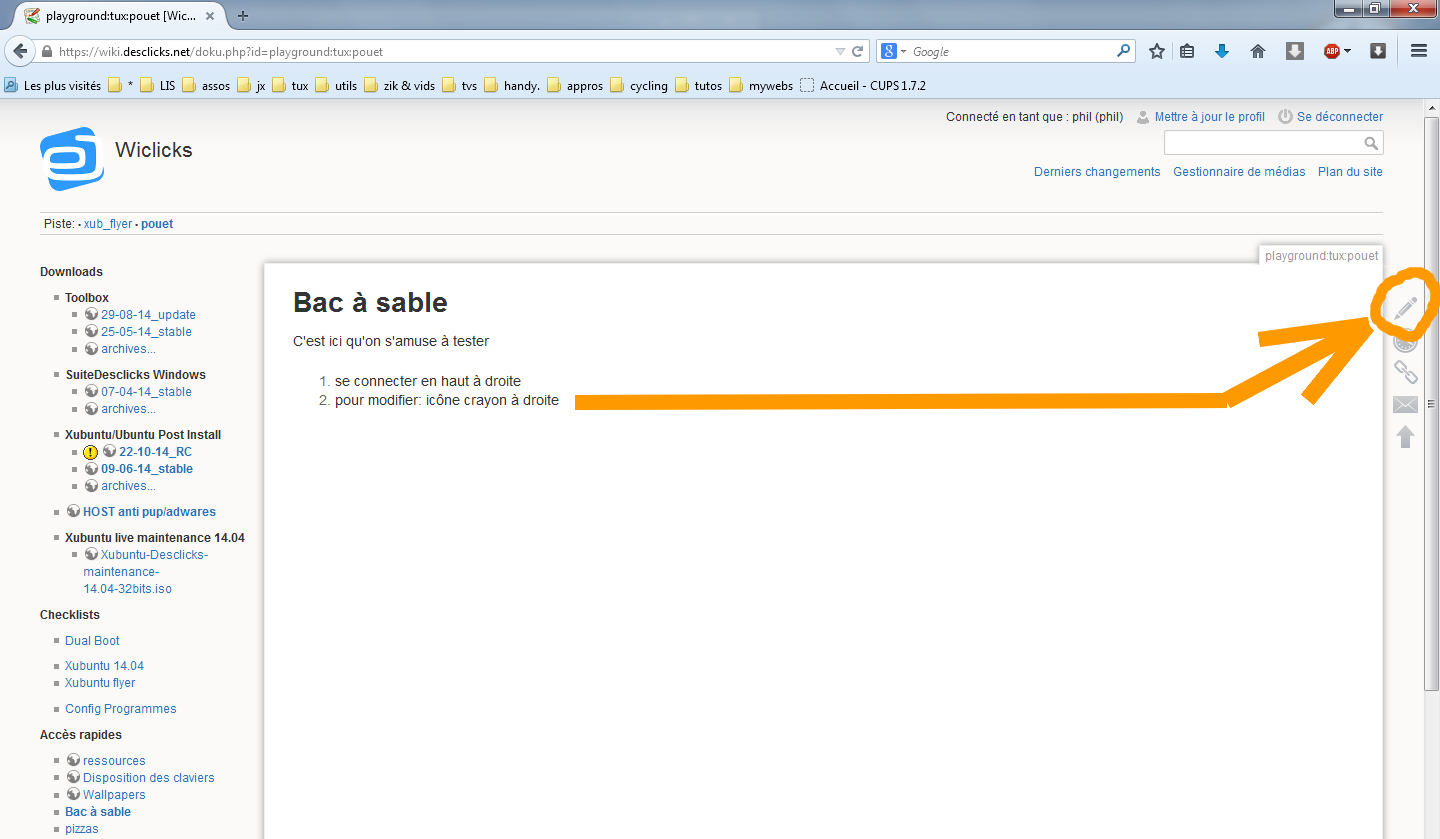Screen dimensions: 1440x839
Task: Click the wiki search input field
Action: (x=1263, y=143)
